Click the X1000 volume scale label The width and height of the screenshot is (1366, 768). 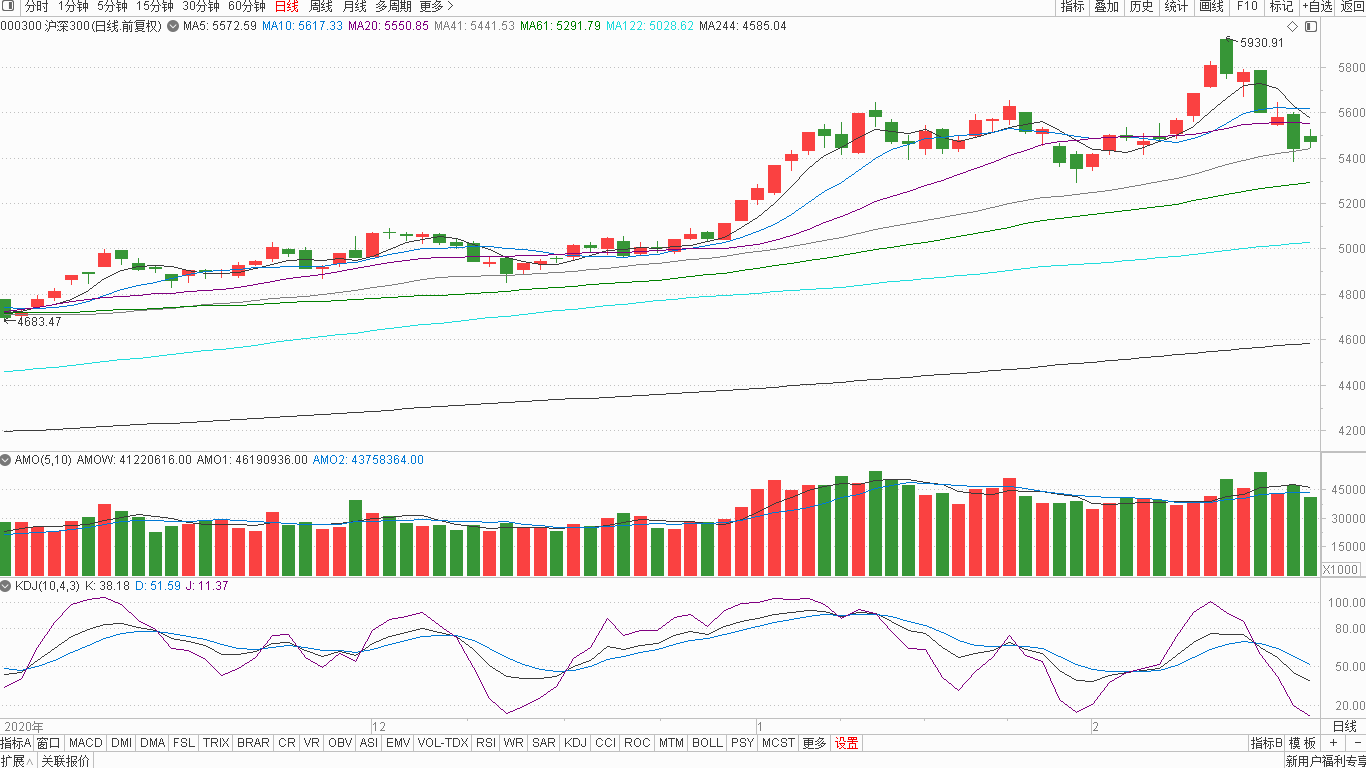point(1341,569)
